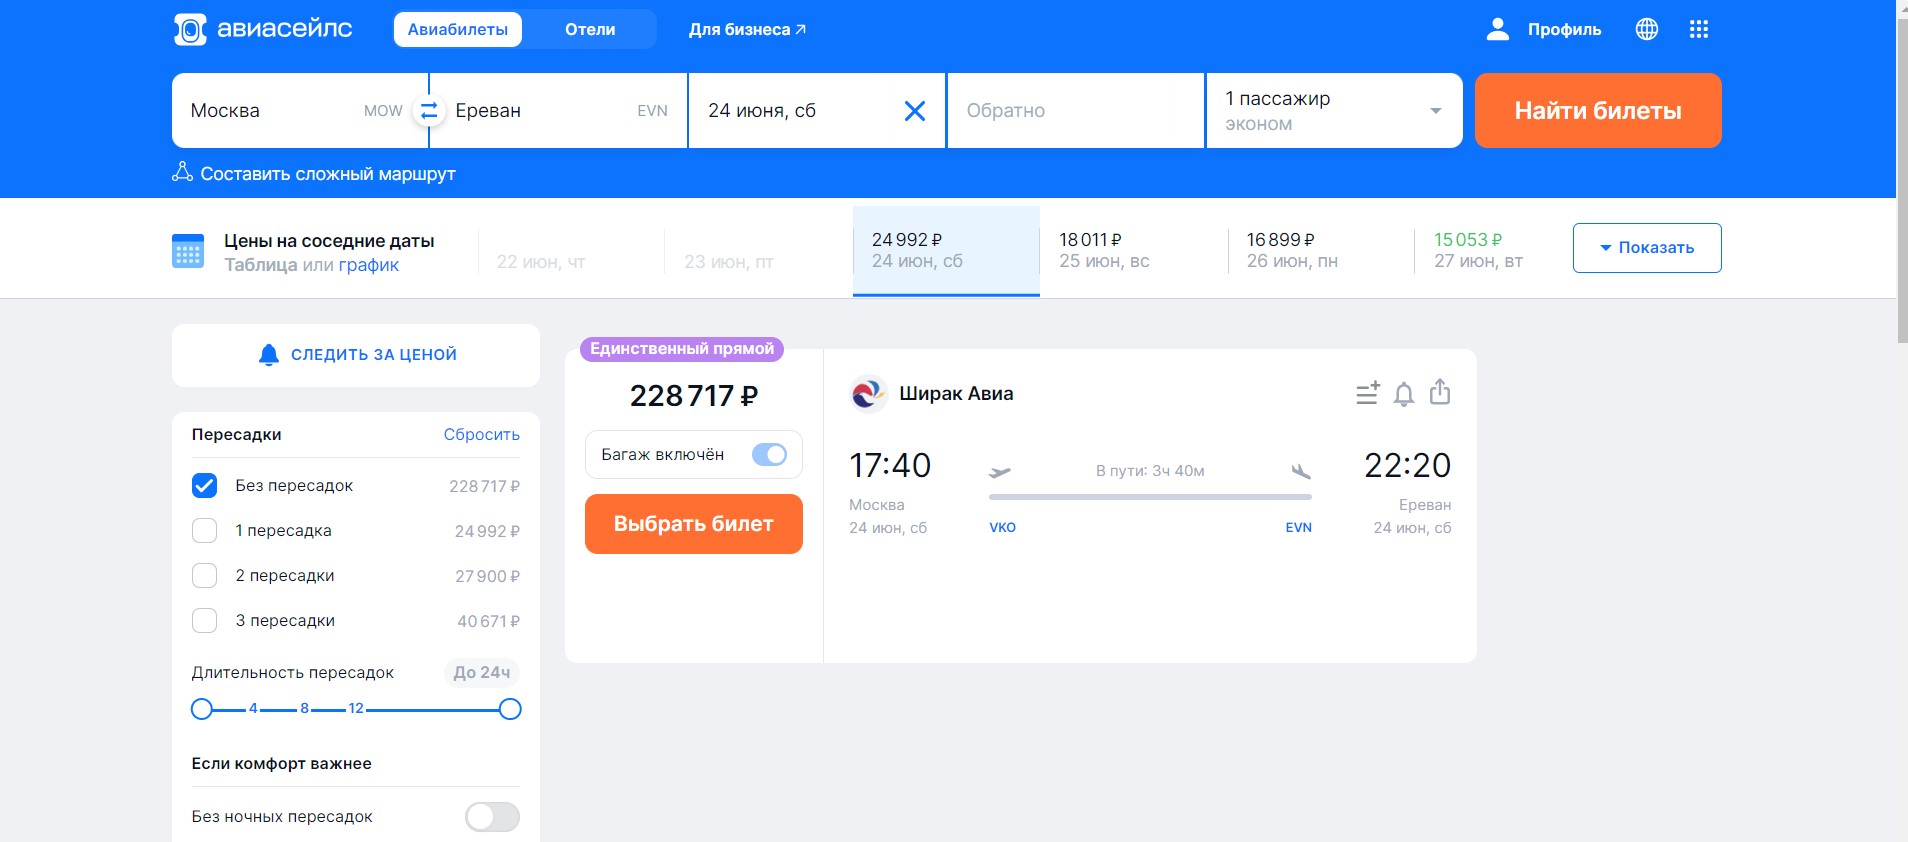This screenshot has width=1908, height=842.
Task: Check the '1 пересадка' filter checkbox
Action: (205, 531)
